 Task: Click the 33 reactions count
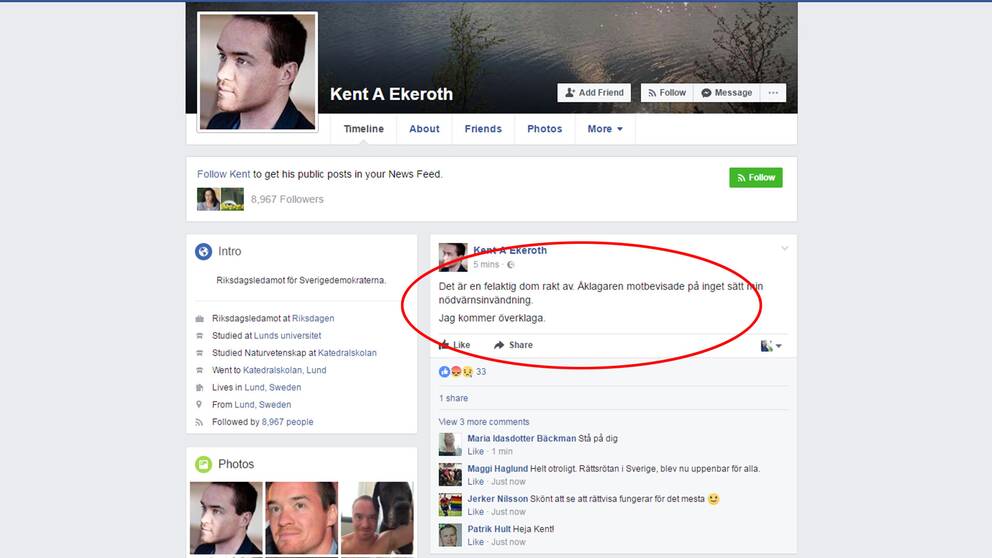click(481, 371)
